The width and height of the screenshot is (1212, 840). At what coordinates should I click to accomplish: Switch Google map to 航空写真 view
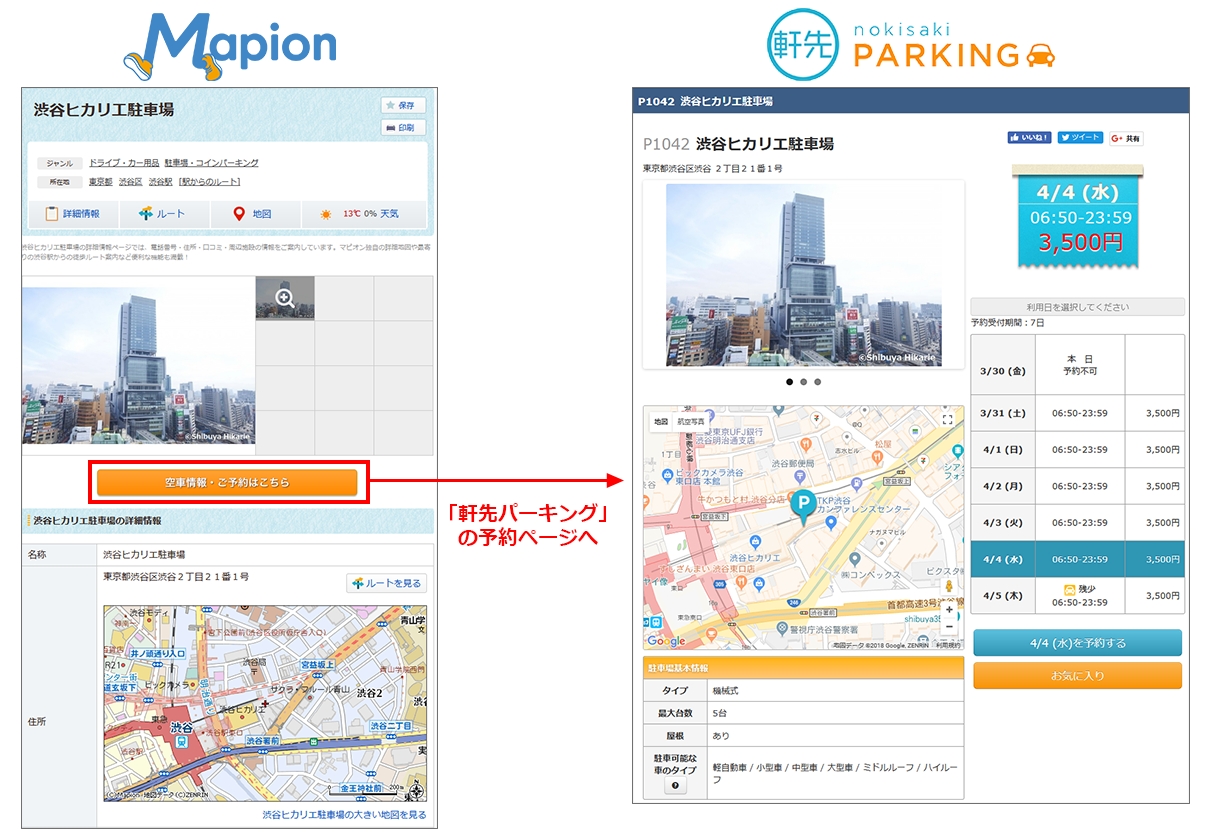pyautogui.click(x=691, y=422)
